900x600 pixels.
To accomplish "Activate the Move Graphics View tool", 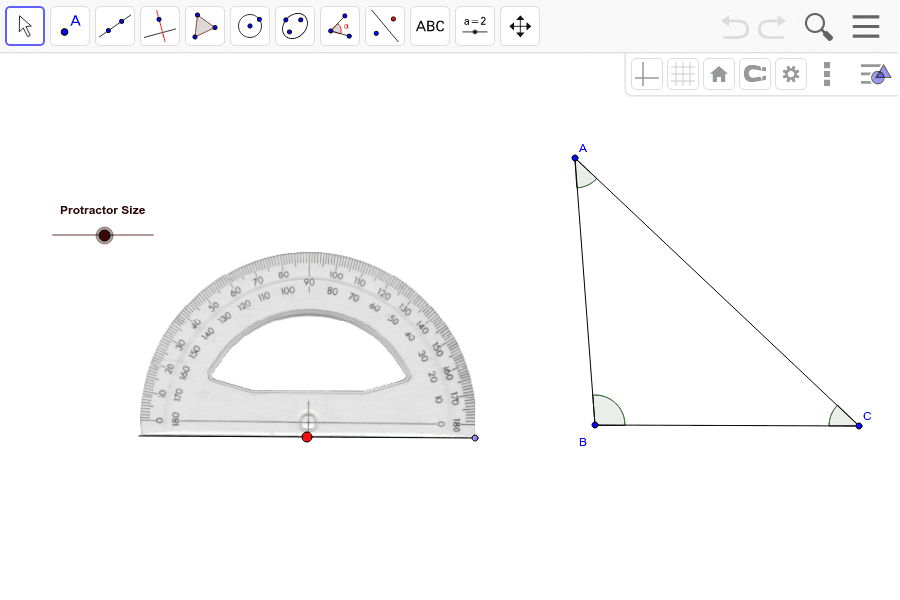I will pos(520,26).
